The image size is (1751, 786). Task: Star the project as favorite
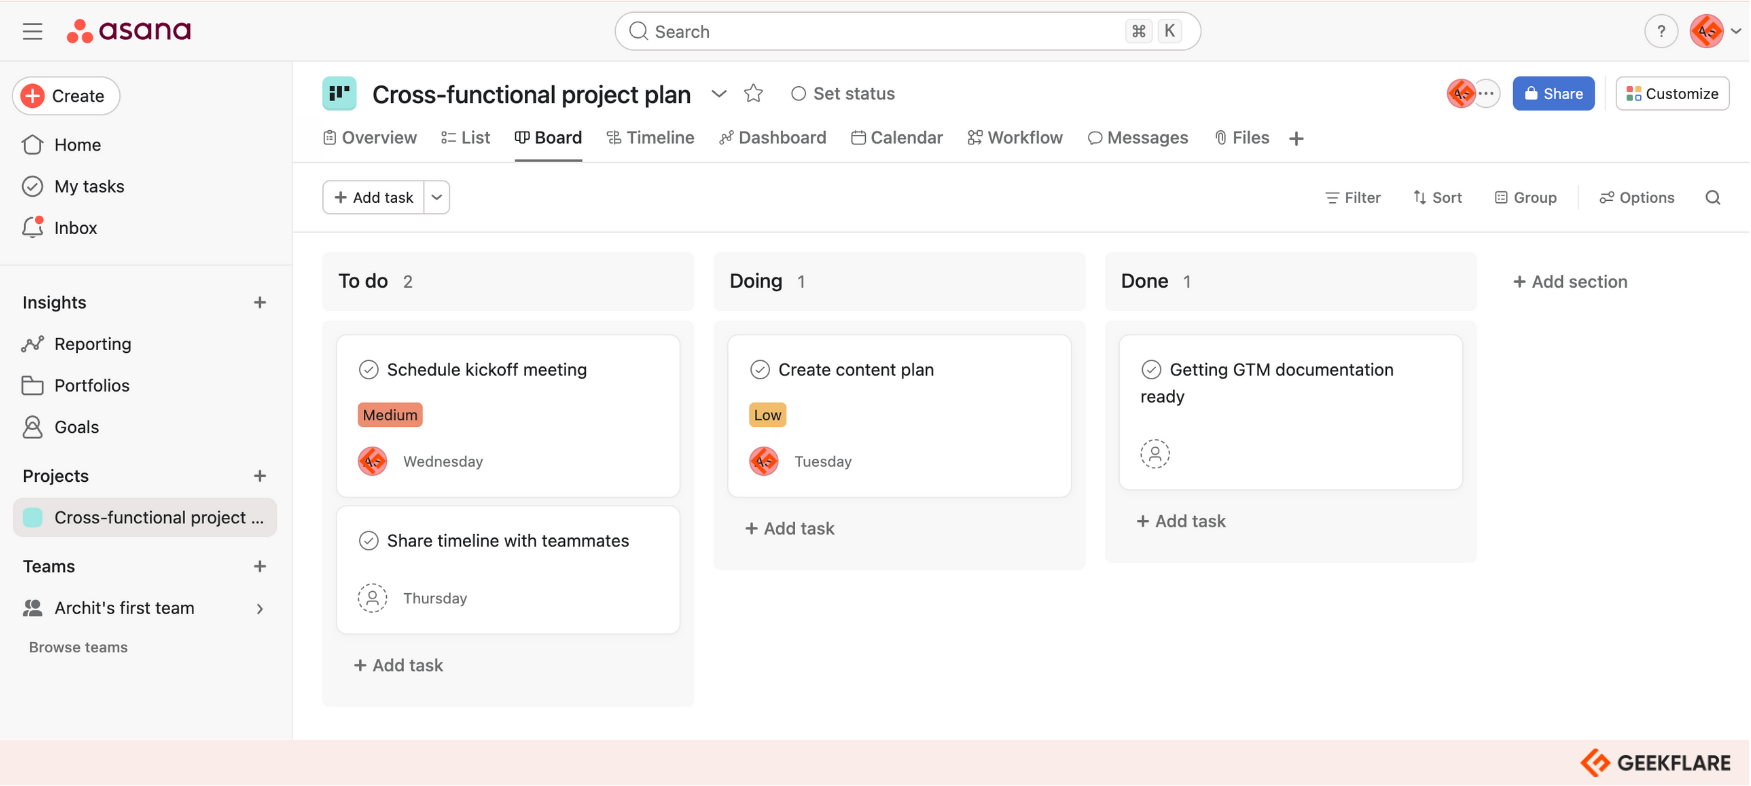[753, 94]
